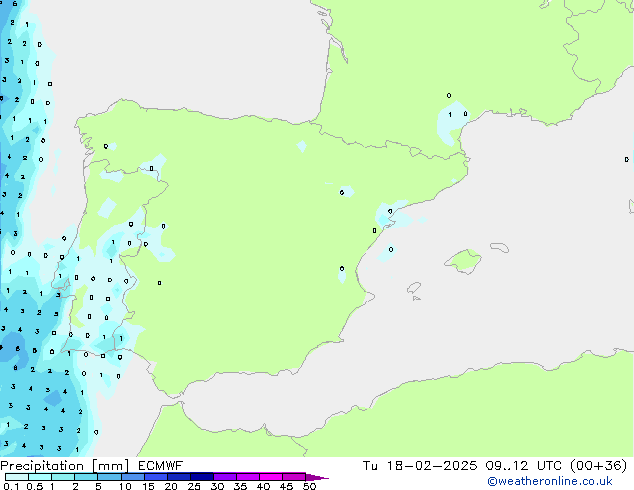The width and height of the screenshot is (634, 490).
Task: Click the '25' legend scale label
Action: coord(194,486)
